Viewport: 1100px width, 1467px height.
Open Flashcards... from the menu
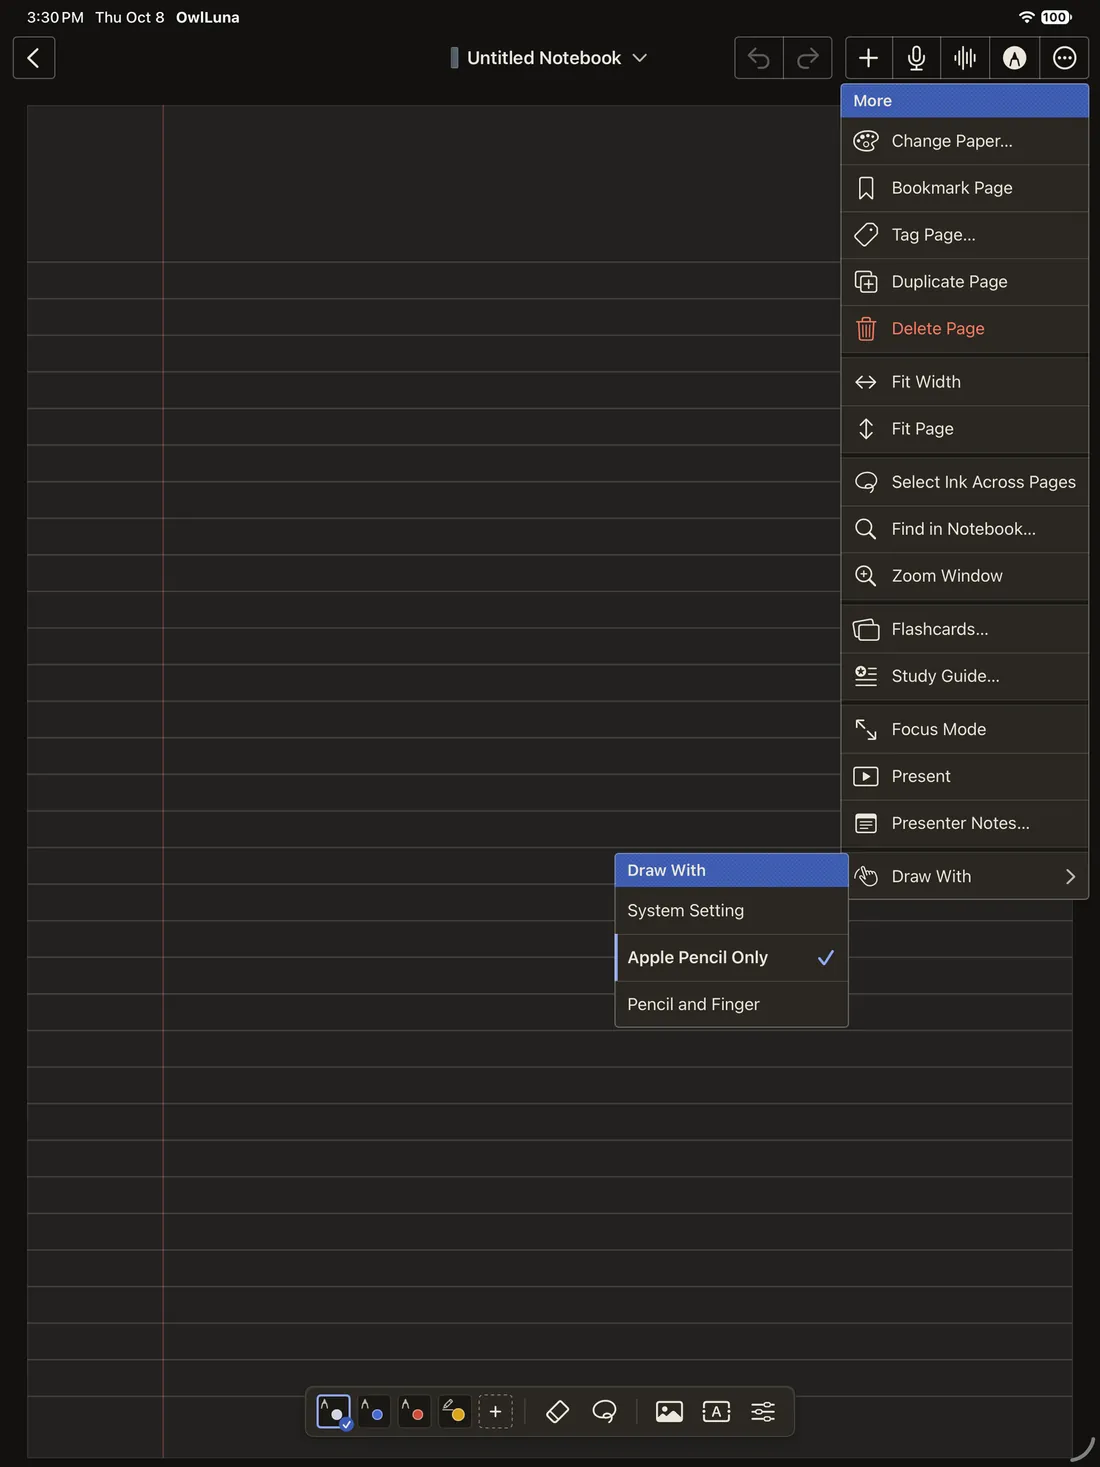[x=964, y=629]
